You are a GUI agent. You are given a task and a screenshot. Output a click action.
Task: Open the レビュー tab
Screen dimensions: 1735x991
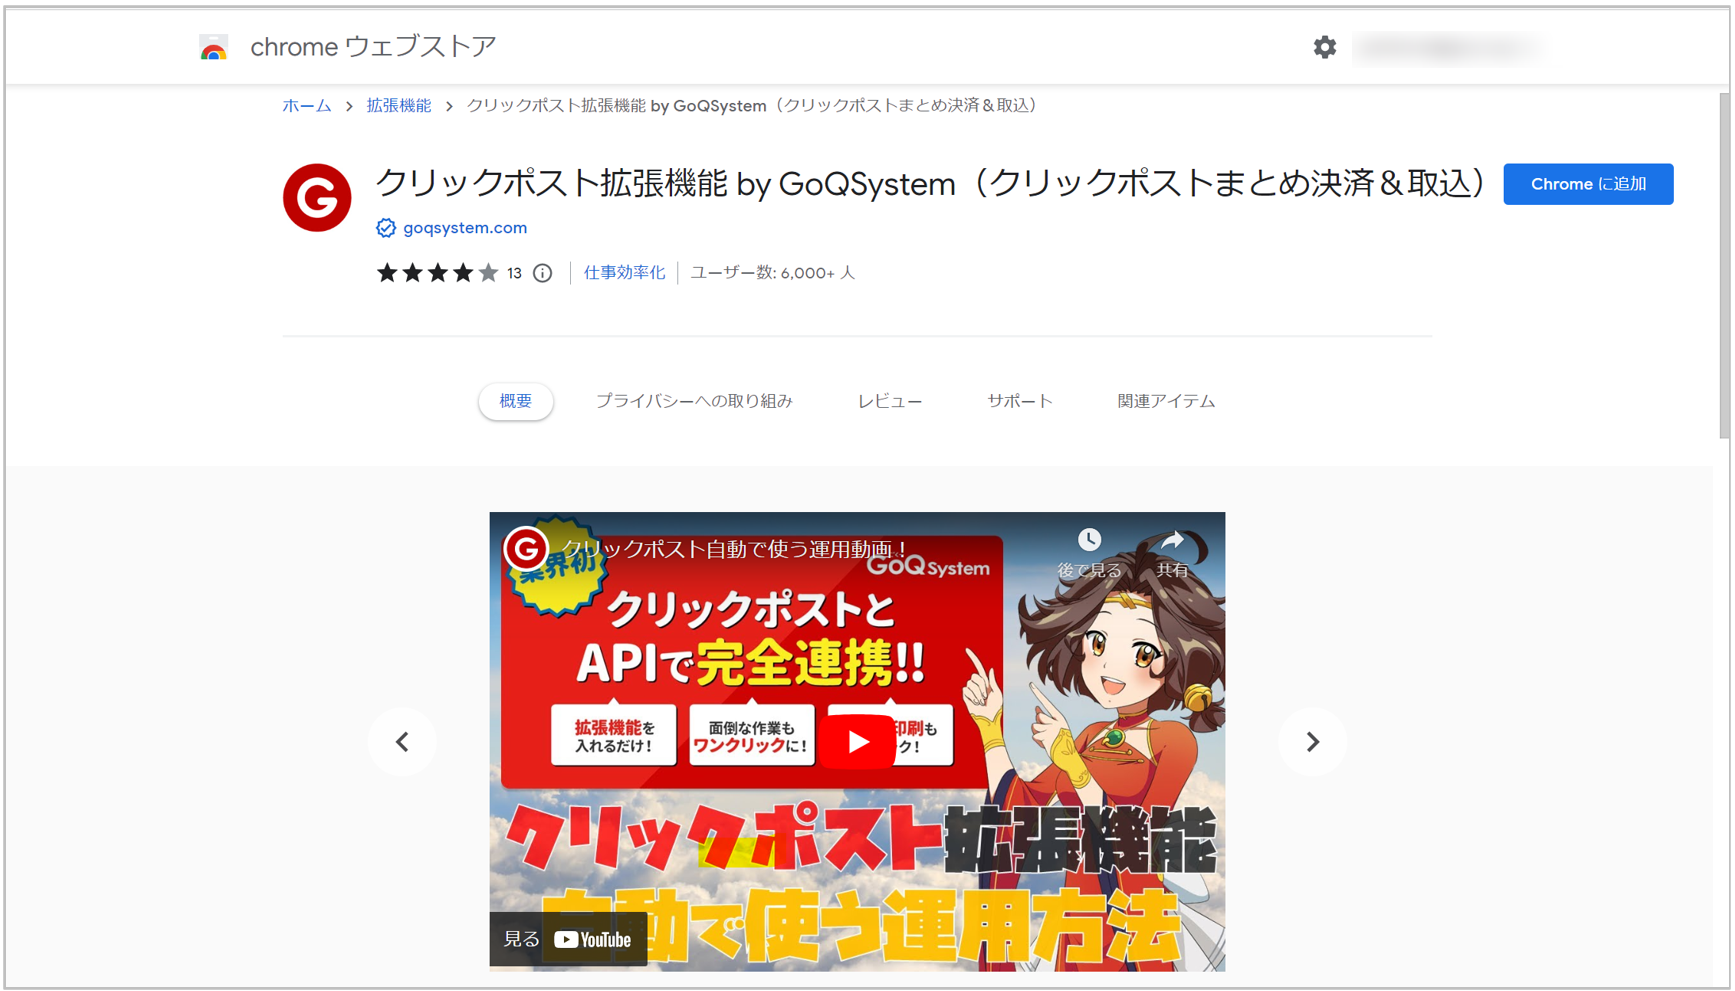[x=889, y=401]
